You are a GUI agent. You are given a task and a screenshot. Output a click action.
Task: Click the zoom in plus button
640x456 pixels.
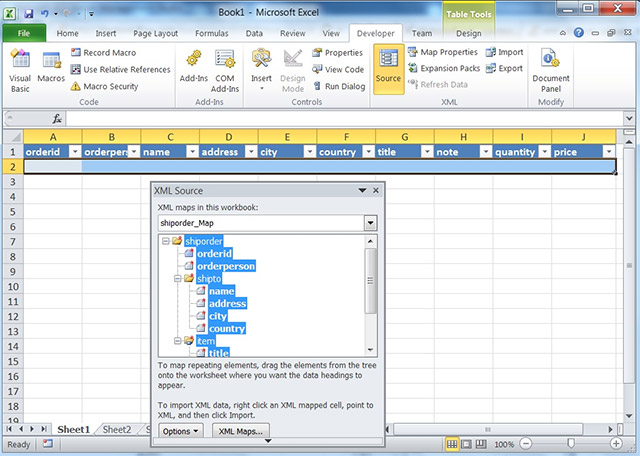616,444
